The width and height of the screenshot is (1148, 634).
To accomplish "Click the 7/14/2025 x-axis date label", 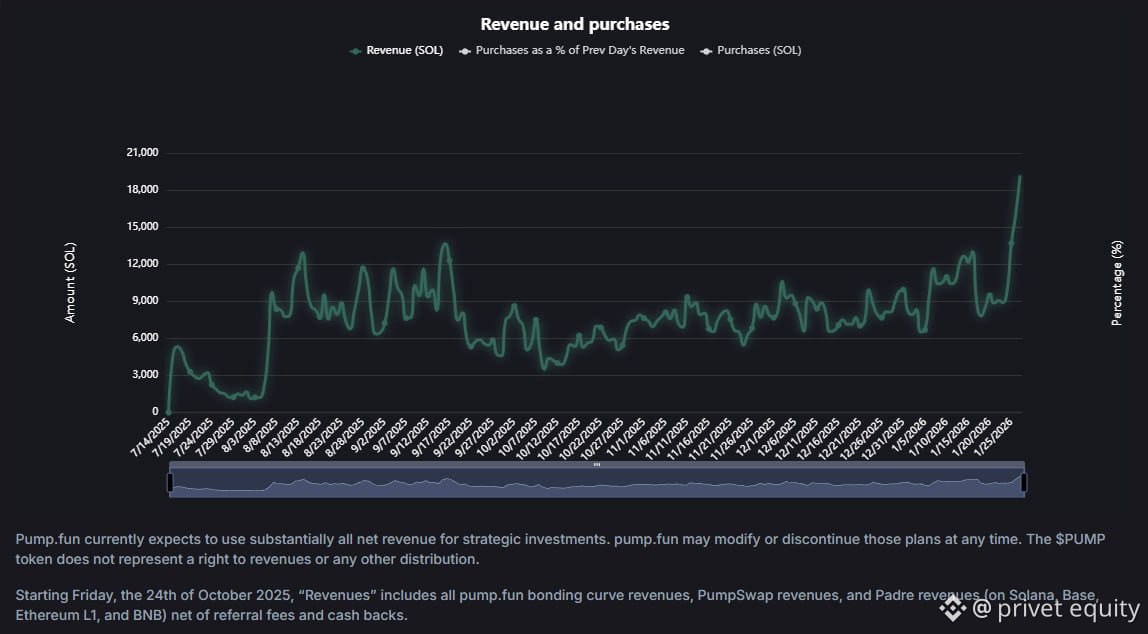I will [x=150, y=438].
